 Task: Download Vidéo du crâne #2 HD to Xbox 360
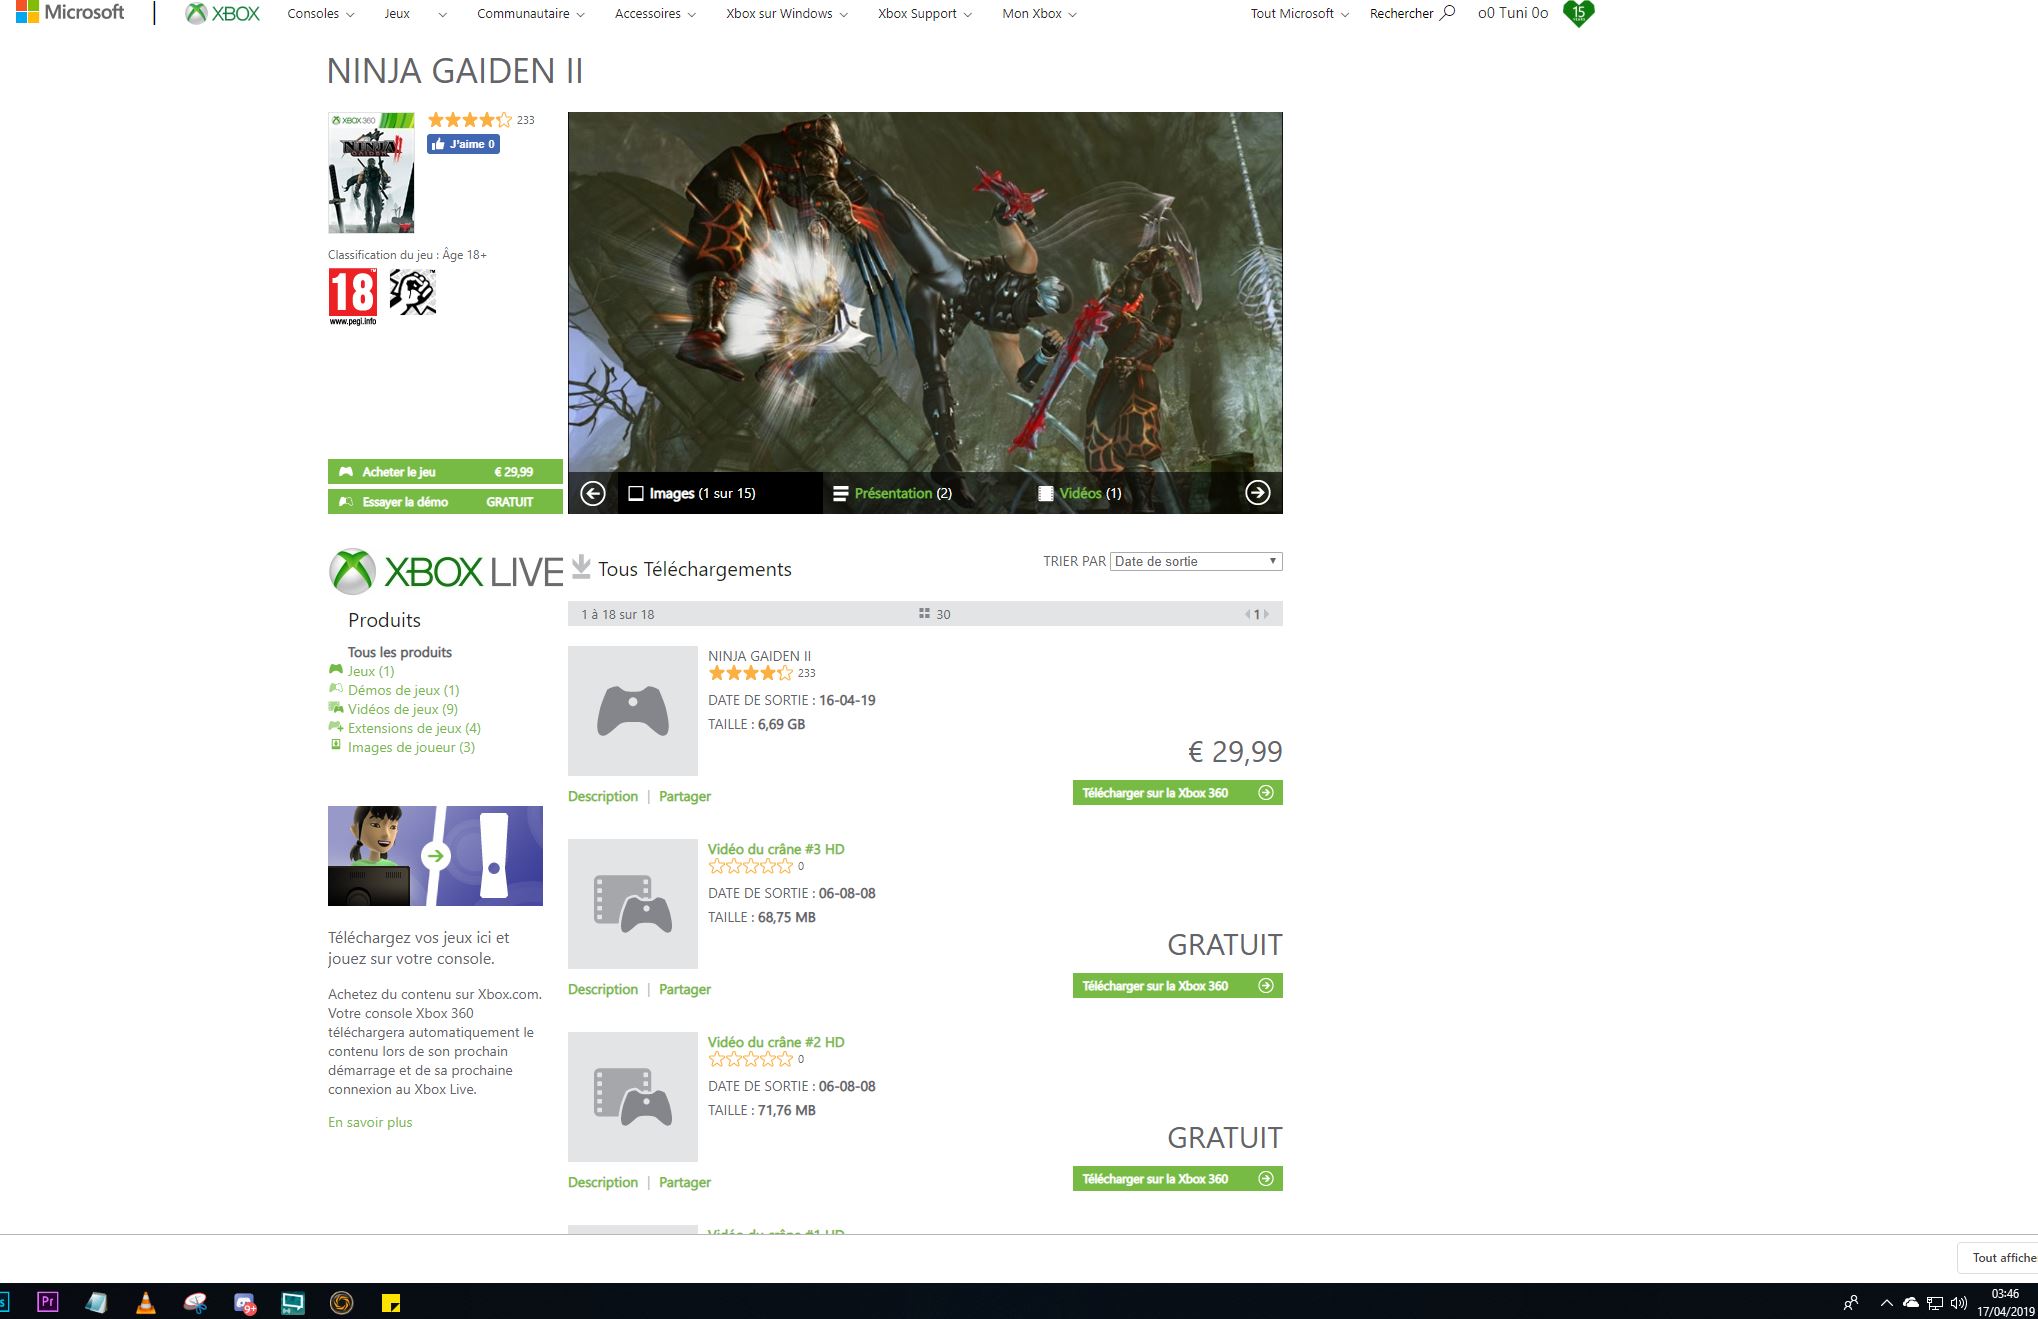click(1177, 1178)
